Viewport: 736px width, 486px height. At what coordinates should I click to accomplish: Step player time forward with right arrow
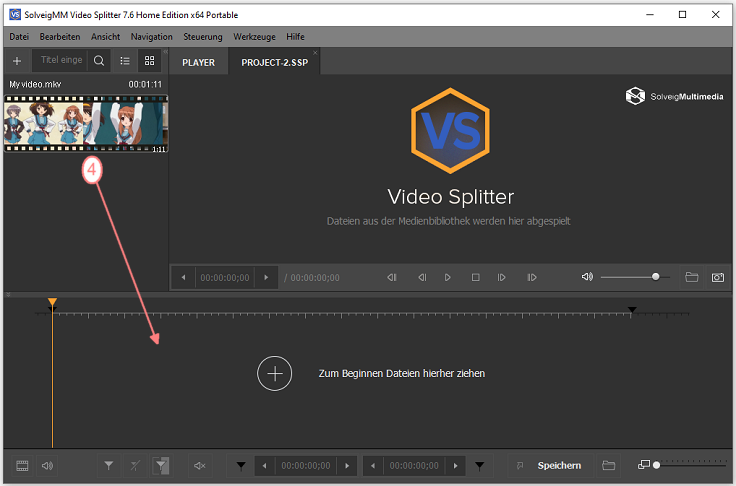[266, 278]
